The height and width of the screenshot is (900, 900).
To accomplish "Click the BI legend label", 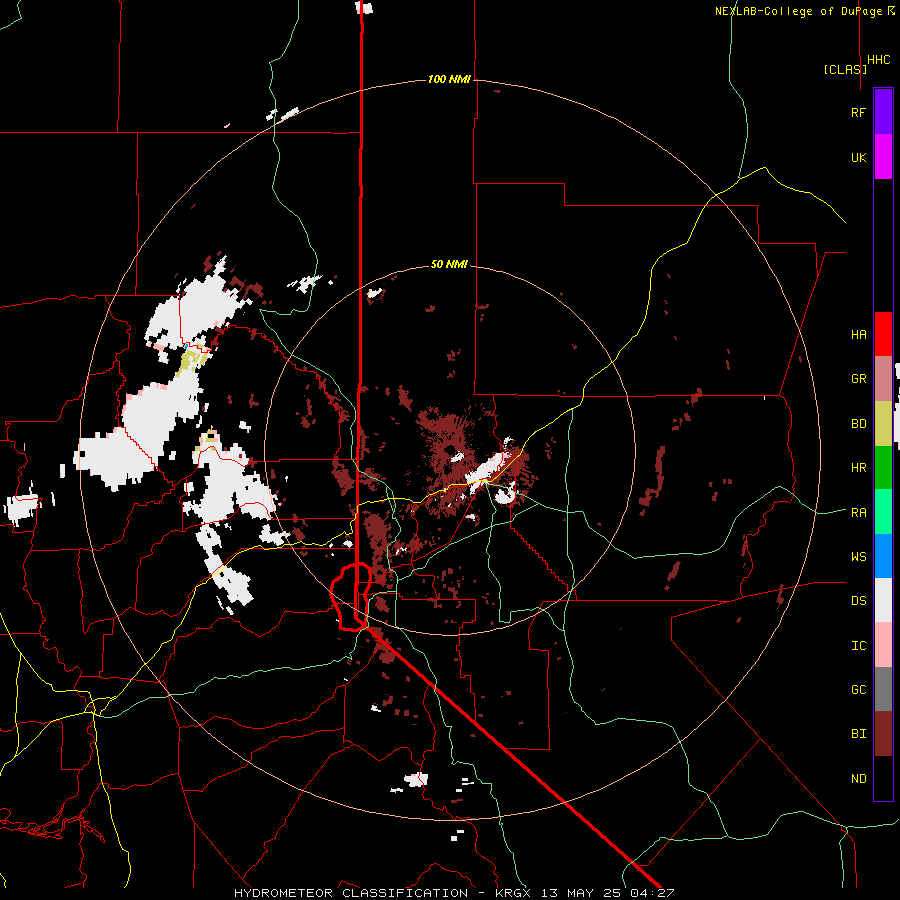I will tap(858, 734).
